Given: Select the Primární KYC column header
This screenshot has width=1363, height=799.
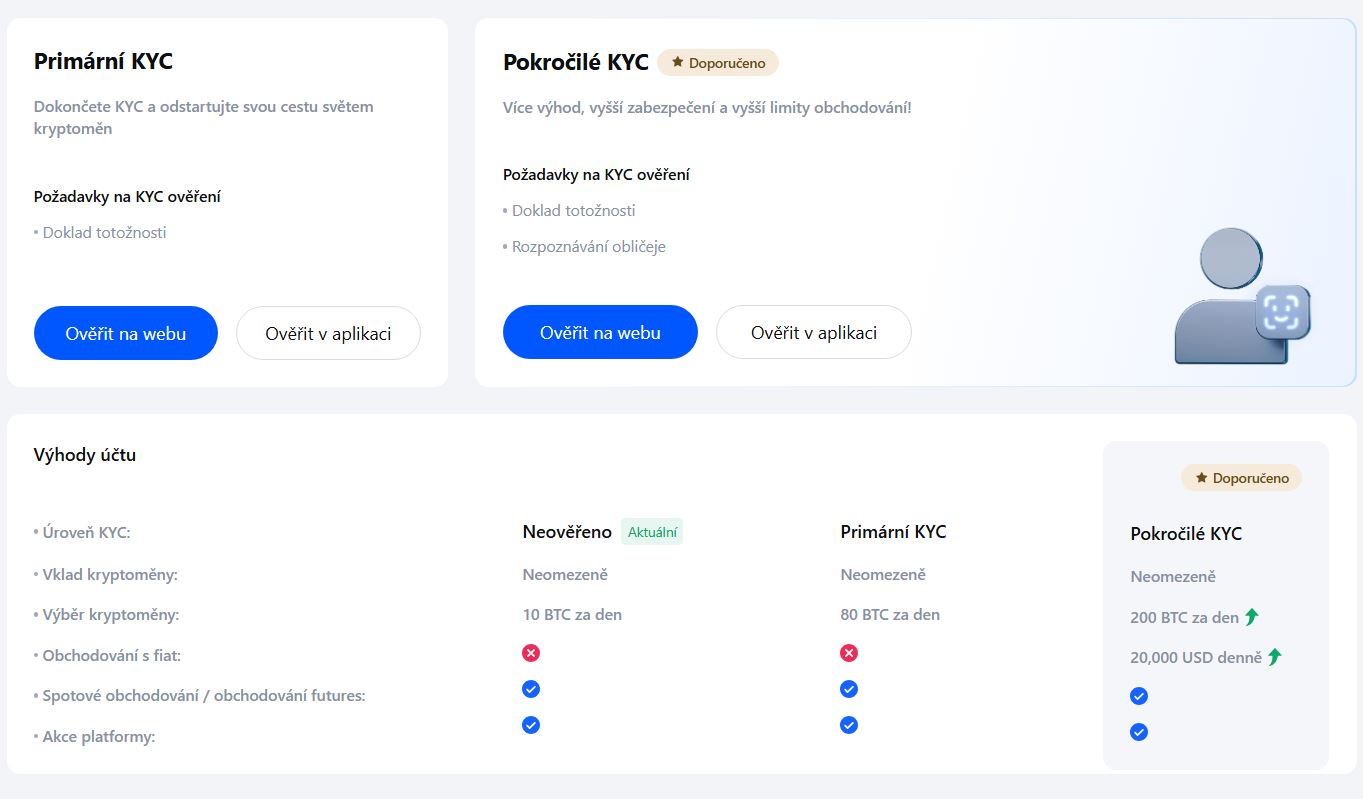Looking at the screenshot, I should click(x=893, y=531).
